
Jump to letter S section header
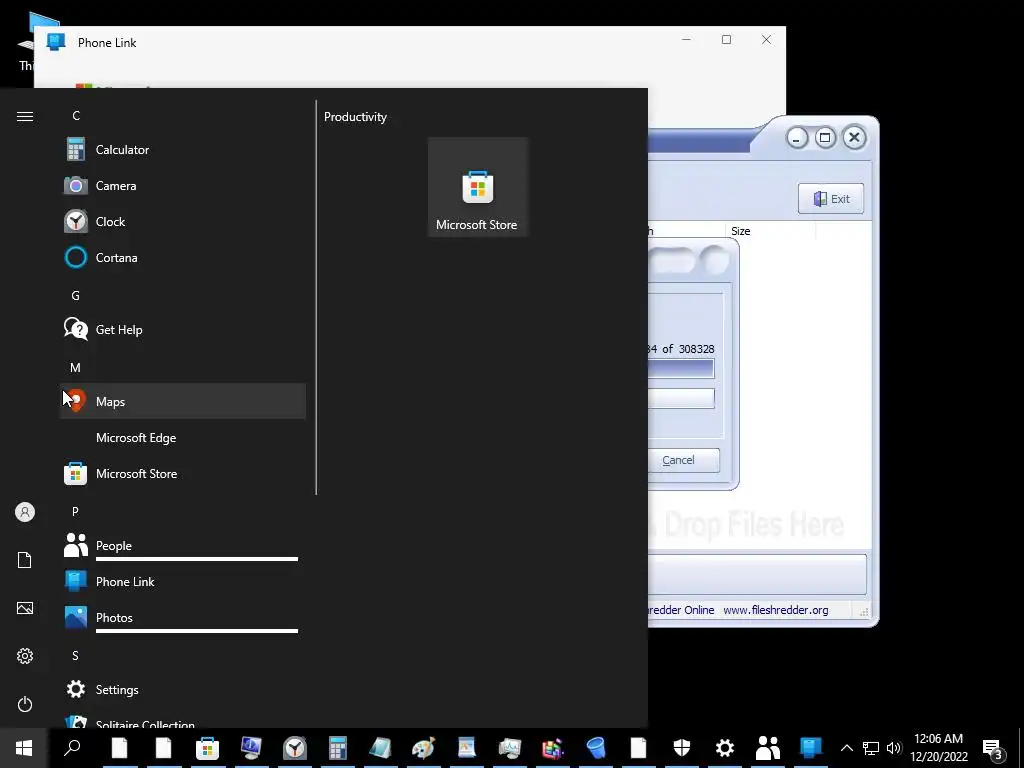[75, 655]
